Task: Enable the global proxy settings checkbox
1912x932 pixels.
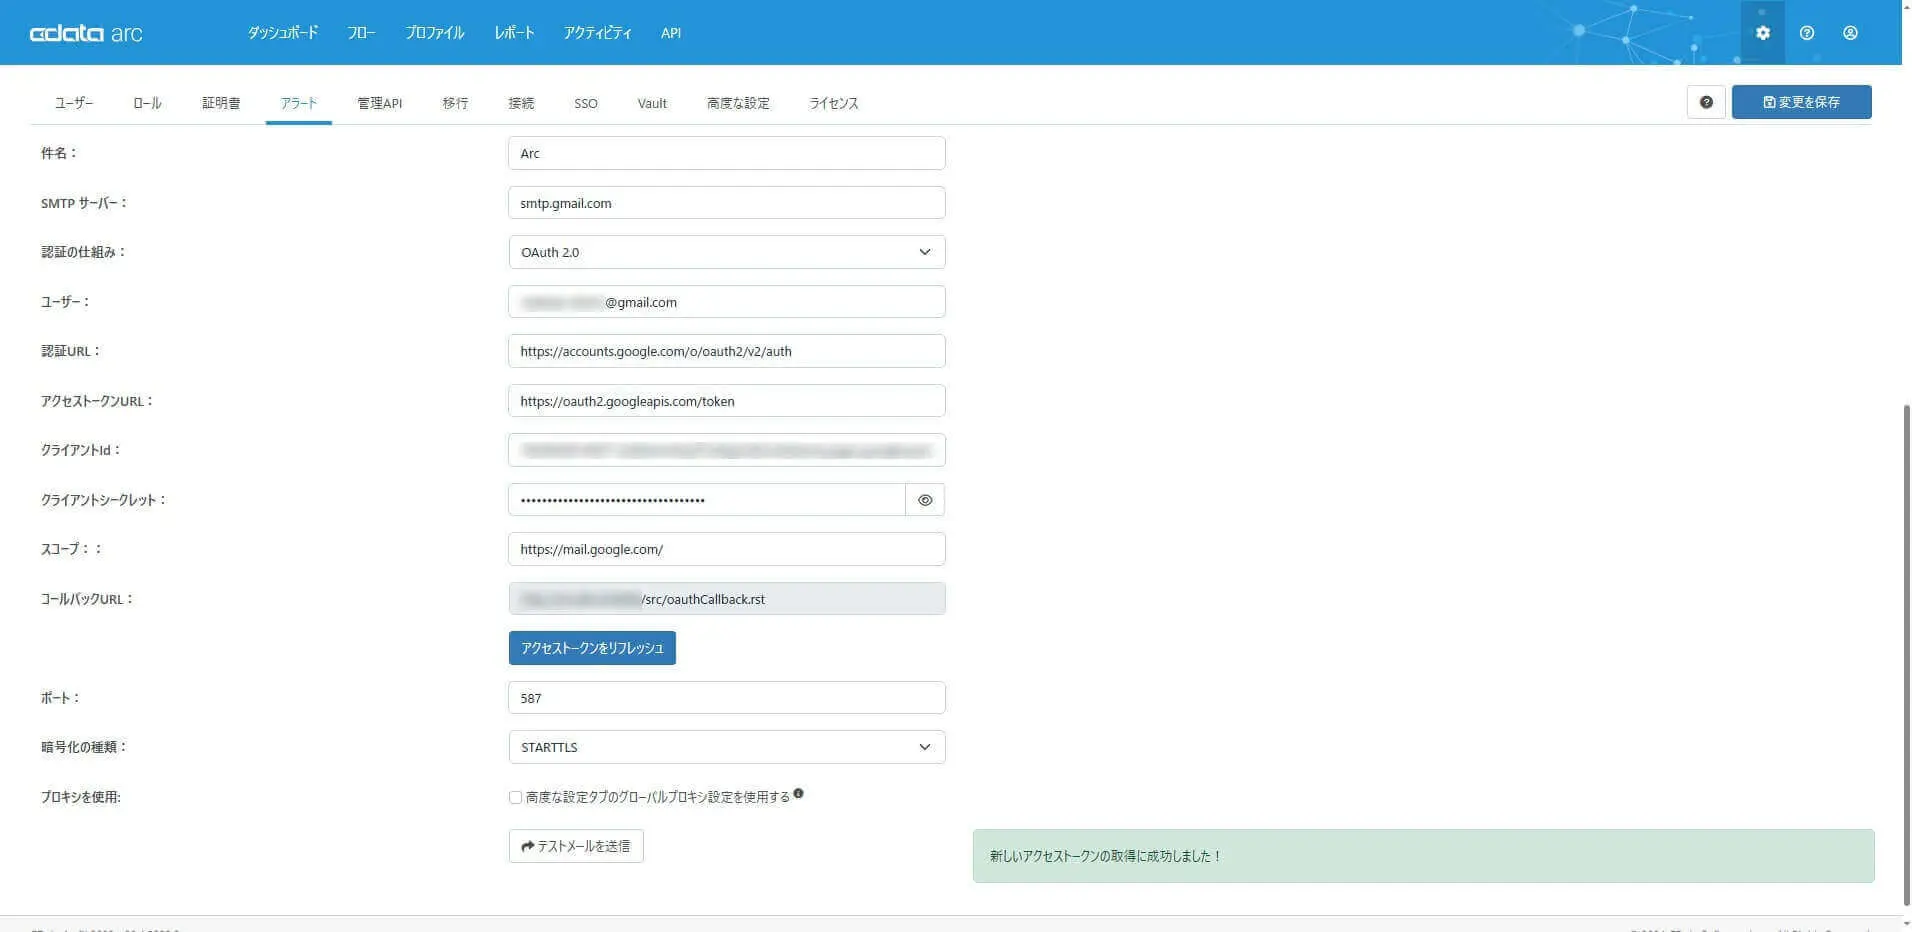Action: pos(515,797)
